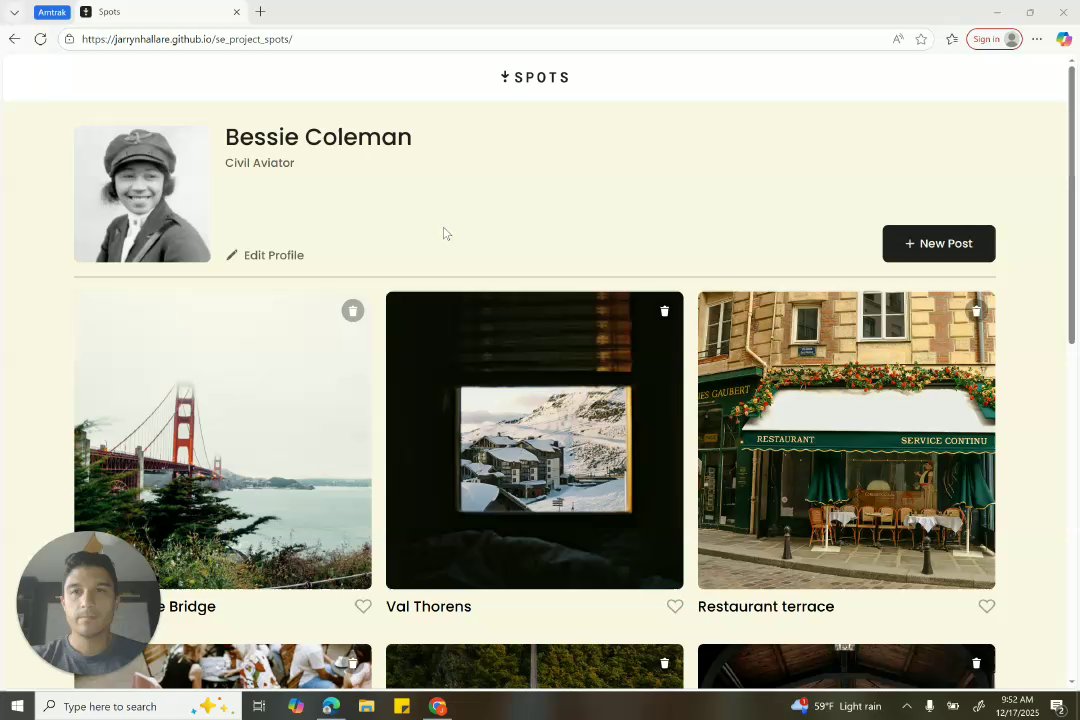The image size is (1080, 720).
Task: Delete the Golden Gate Bridge card
Action: [x=353, y=311]
